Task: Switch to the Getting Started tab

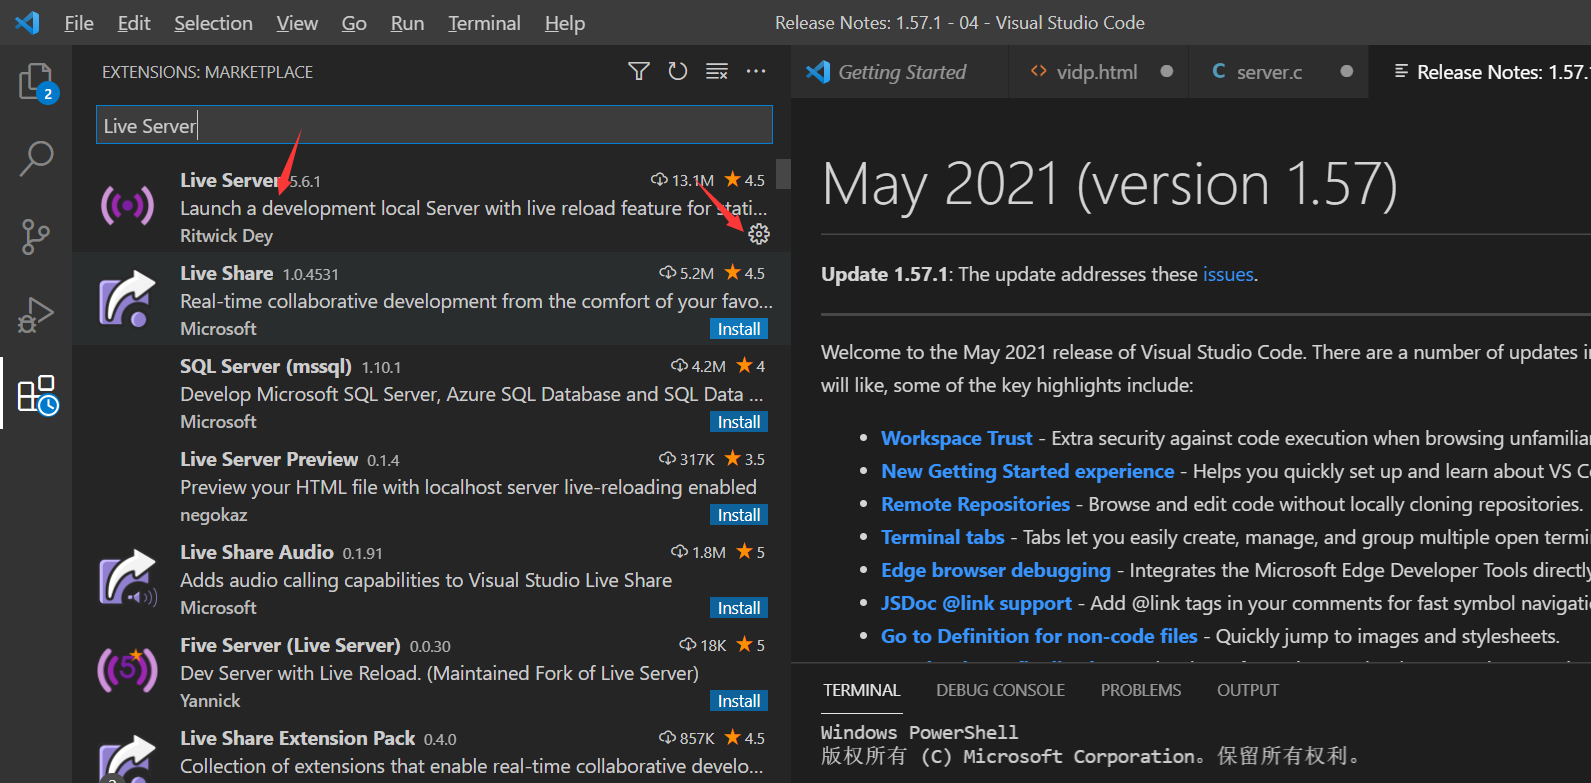Action: pos(900,72)
